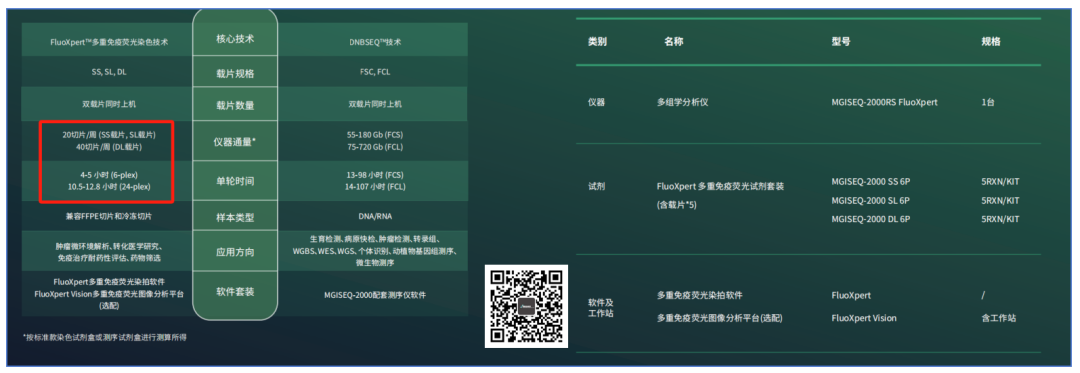The image size is (1080, 373).
Task: Click the 规格 column header
Action: pyautogui.click(x=991, y=41)
